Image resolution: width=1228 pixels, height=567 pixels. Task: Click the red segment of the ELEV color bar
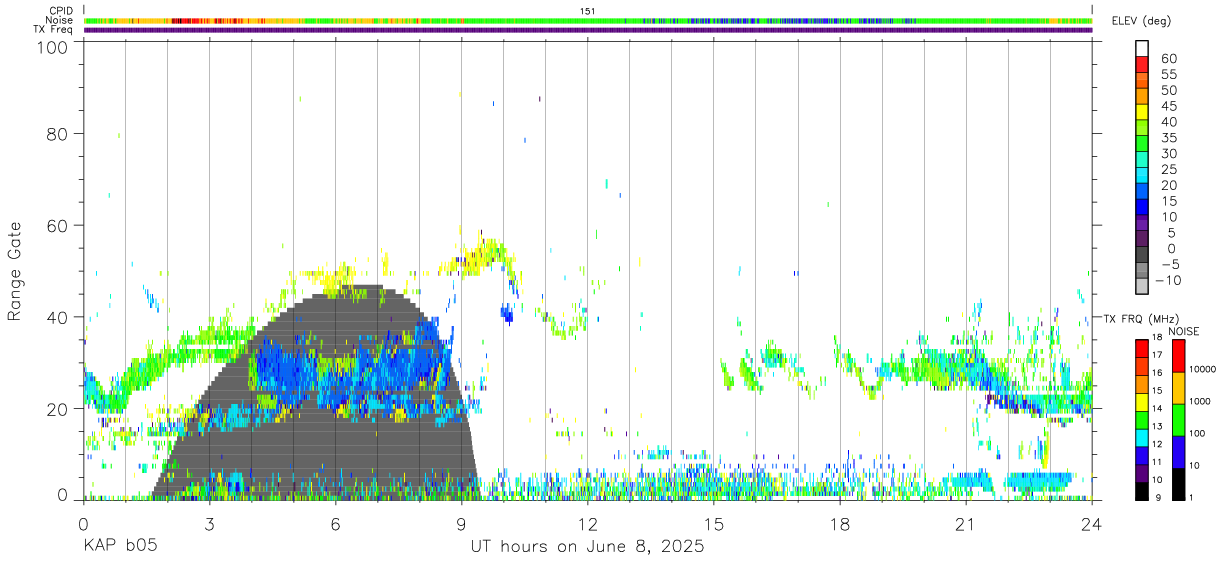pos(1142,64)
